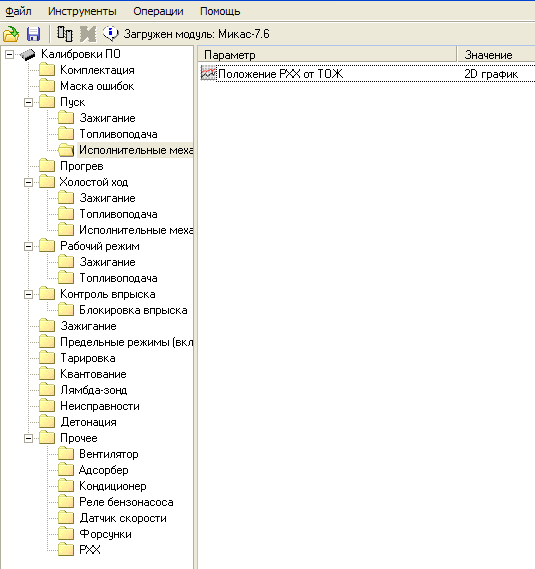Select the Рабочий режим label
Image resolution: width=535 pixels, height=569 pixels.
pyautogui.click(x=100, y=246)
